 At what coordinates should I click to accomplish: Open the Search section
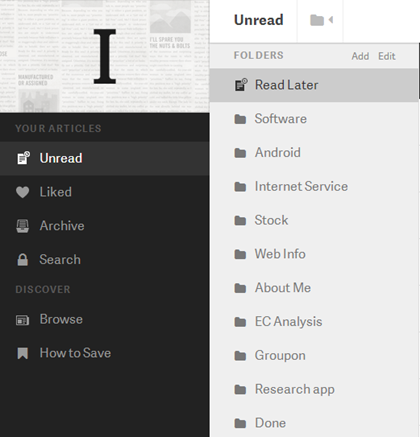click(105, 259)
